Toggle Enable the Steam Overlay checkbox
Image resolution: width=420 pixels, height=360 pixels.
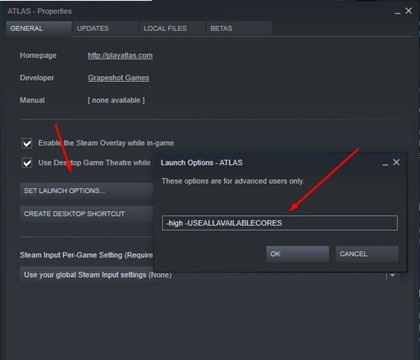tap(27, 143)
